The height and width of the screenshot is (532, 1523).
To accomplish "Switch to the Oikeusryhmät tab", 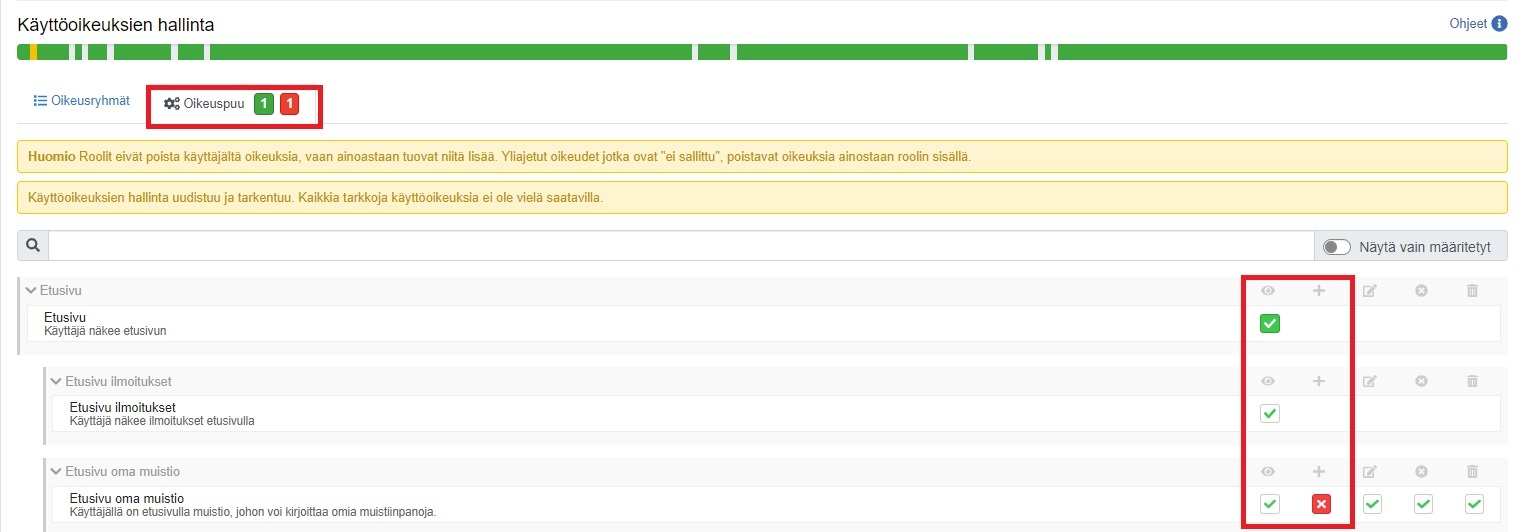I will click(82, 101).
